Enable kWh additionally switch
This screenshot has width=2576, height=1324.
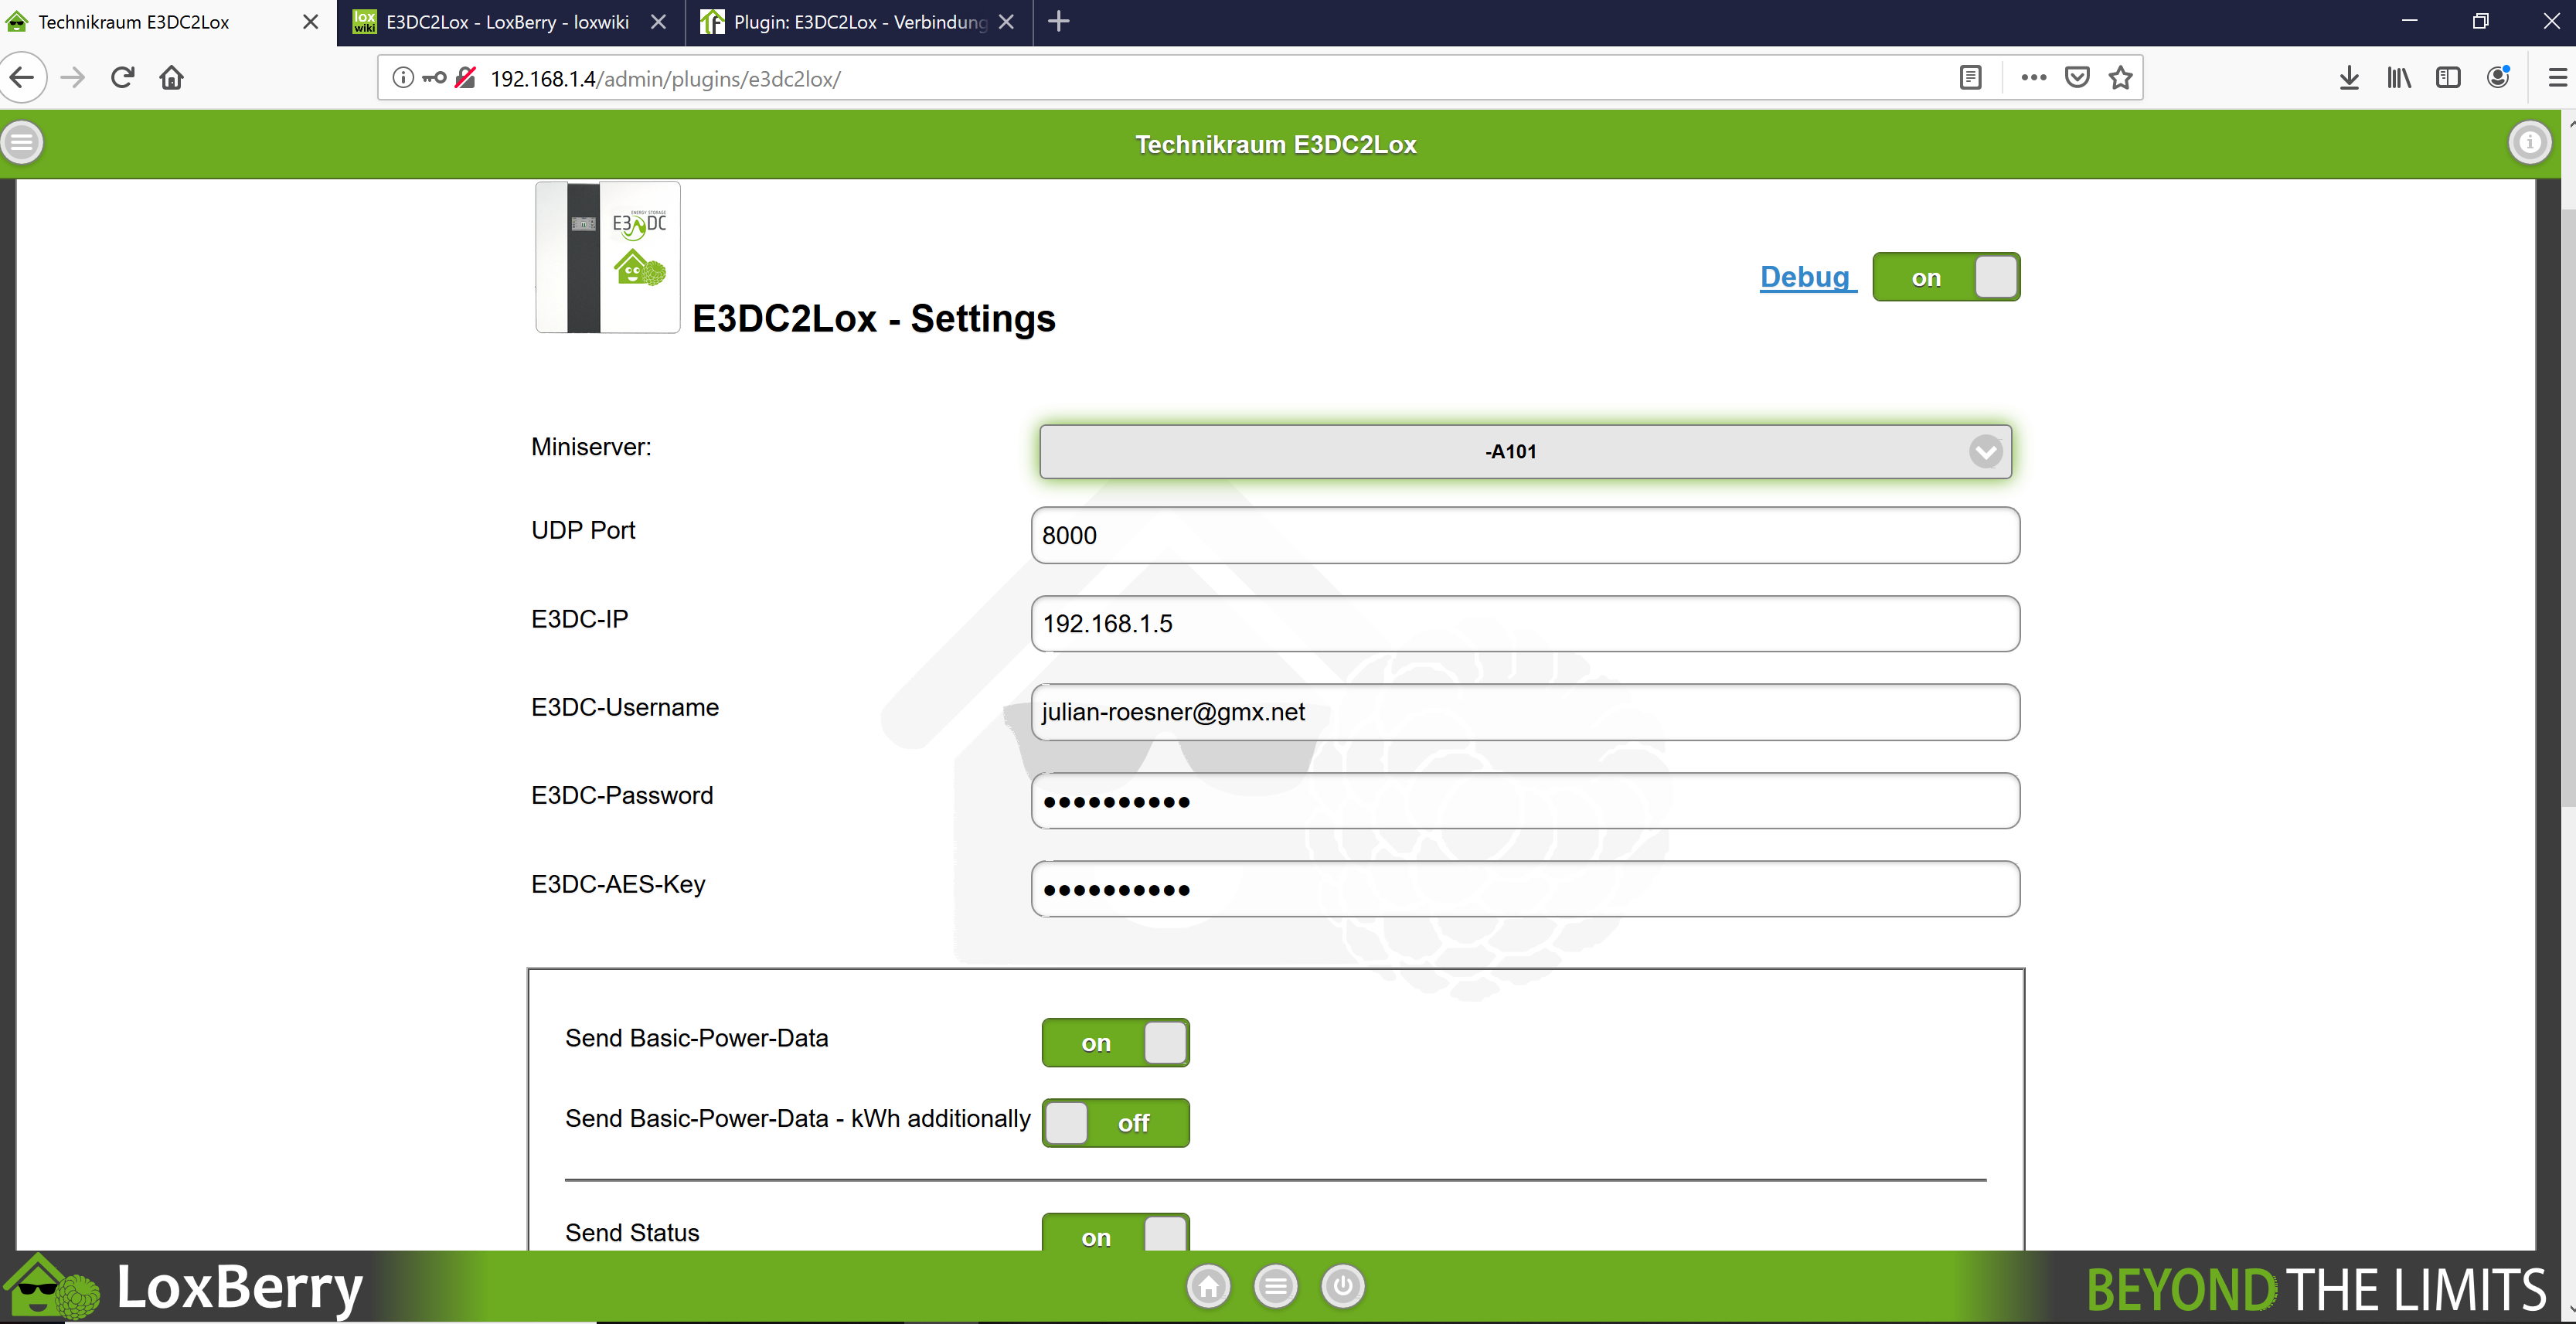(x=1115, y=1123)
